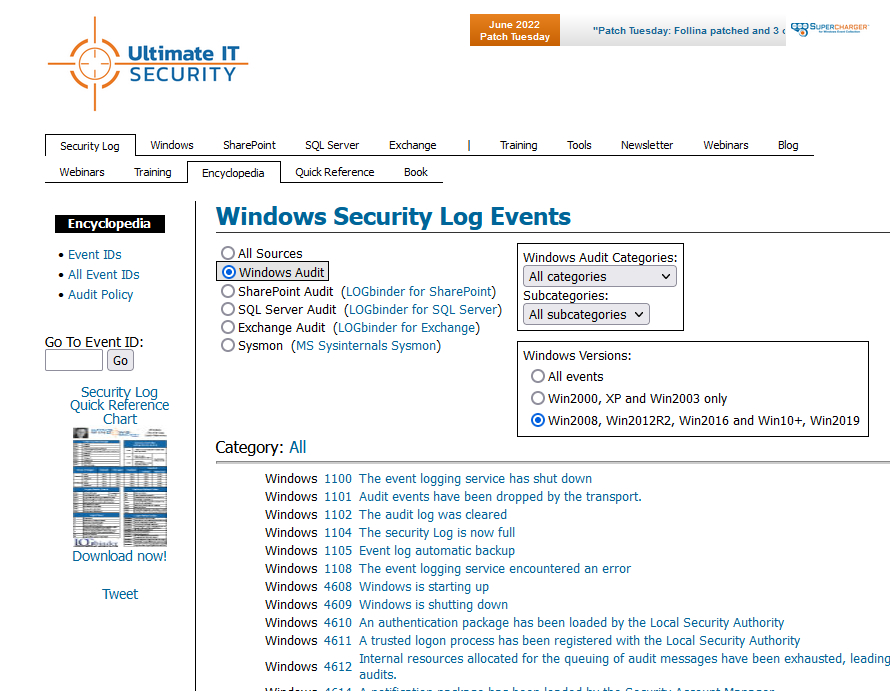890x691 pixels.
Task: Open the SuperCharger logo link
Action: click(829, 29)
